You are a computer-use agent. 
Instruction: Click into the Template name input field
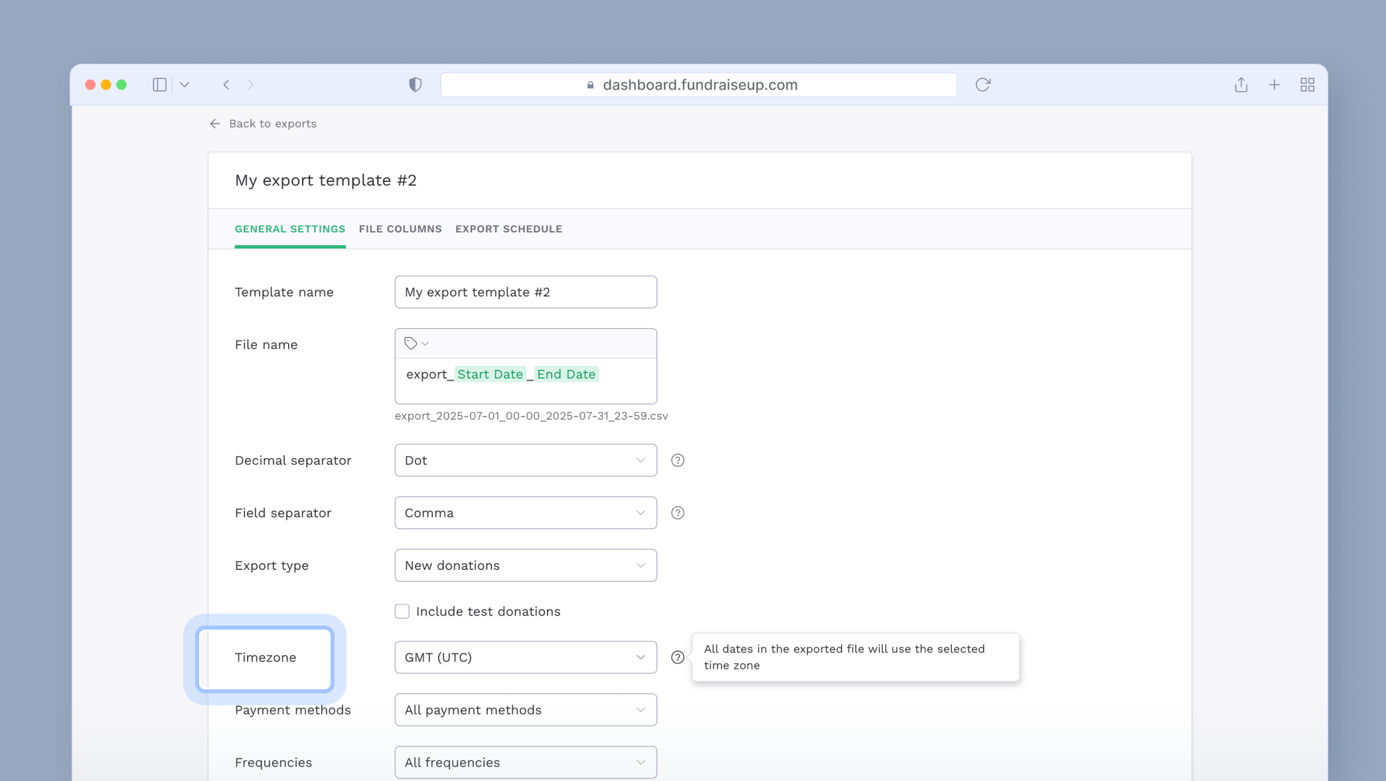click(x=525, y=292)
